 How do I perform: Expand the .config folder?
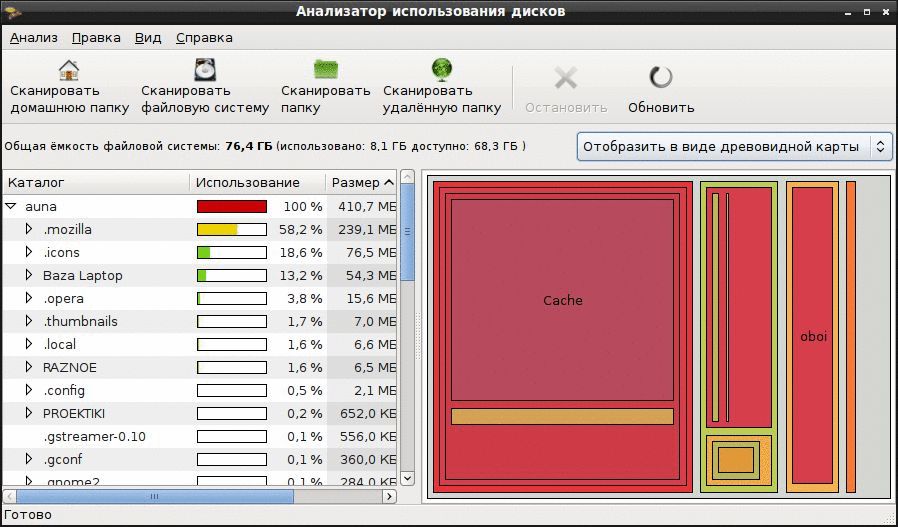click(29, 390)
